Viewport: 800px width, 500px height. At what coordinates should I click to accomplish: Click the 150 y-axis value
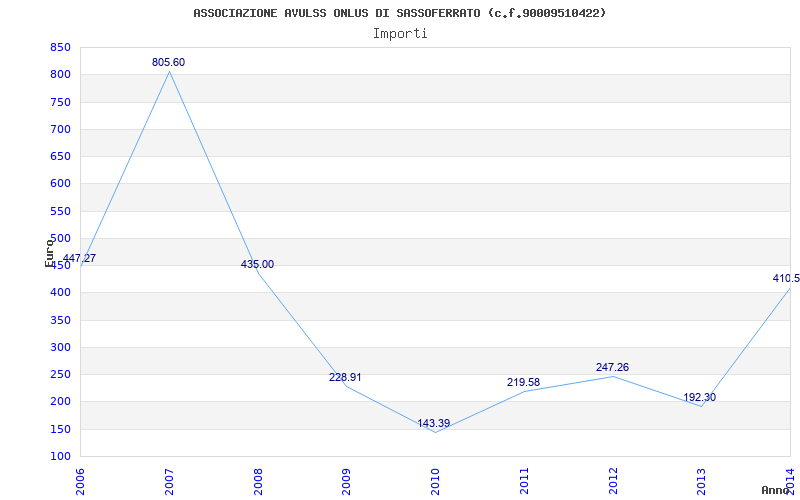pos(60,429)
